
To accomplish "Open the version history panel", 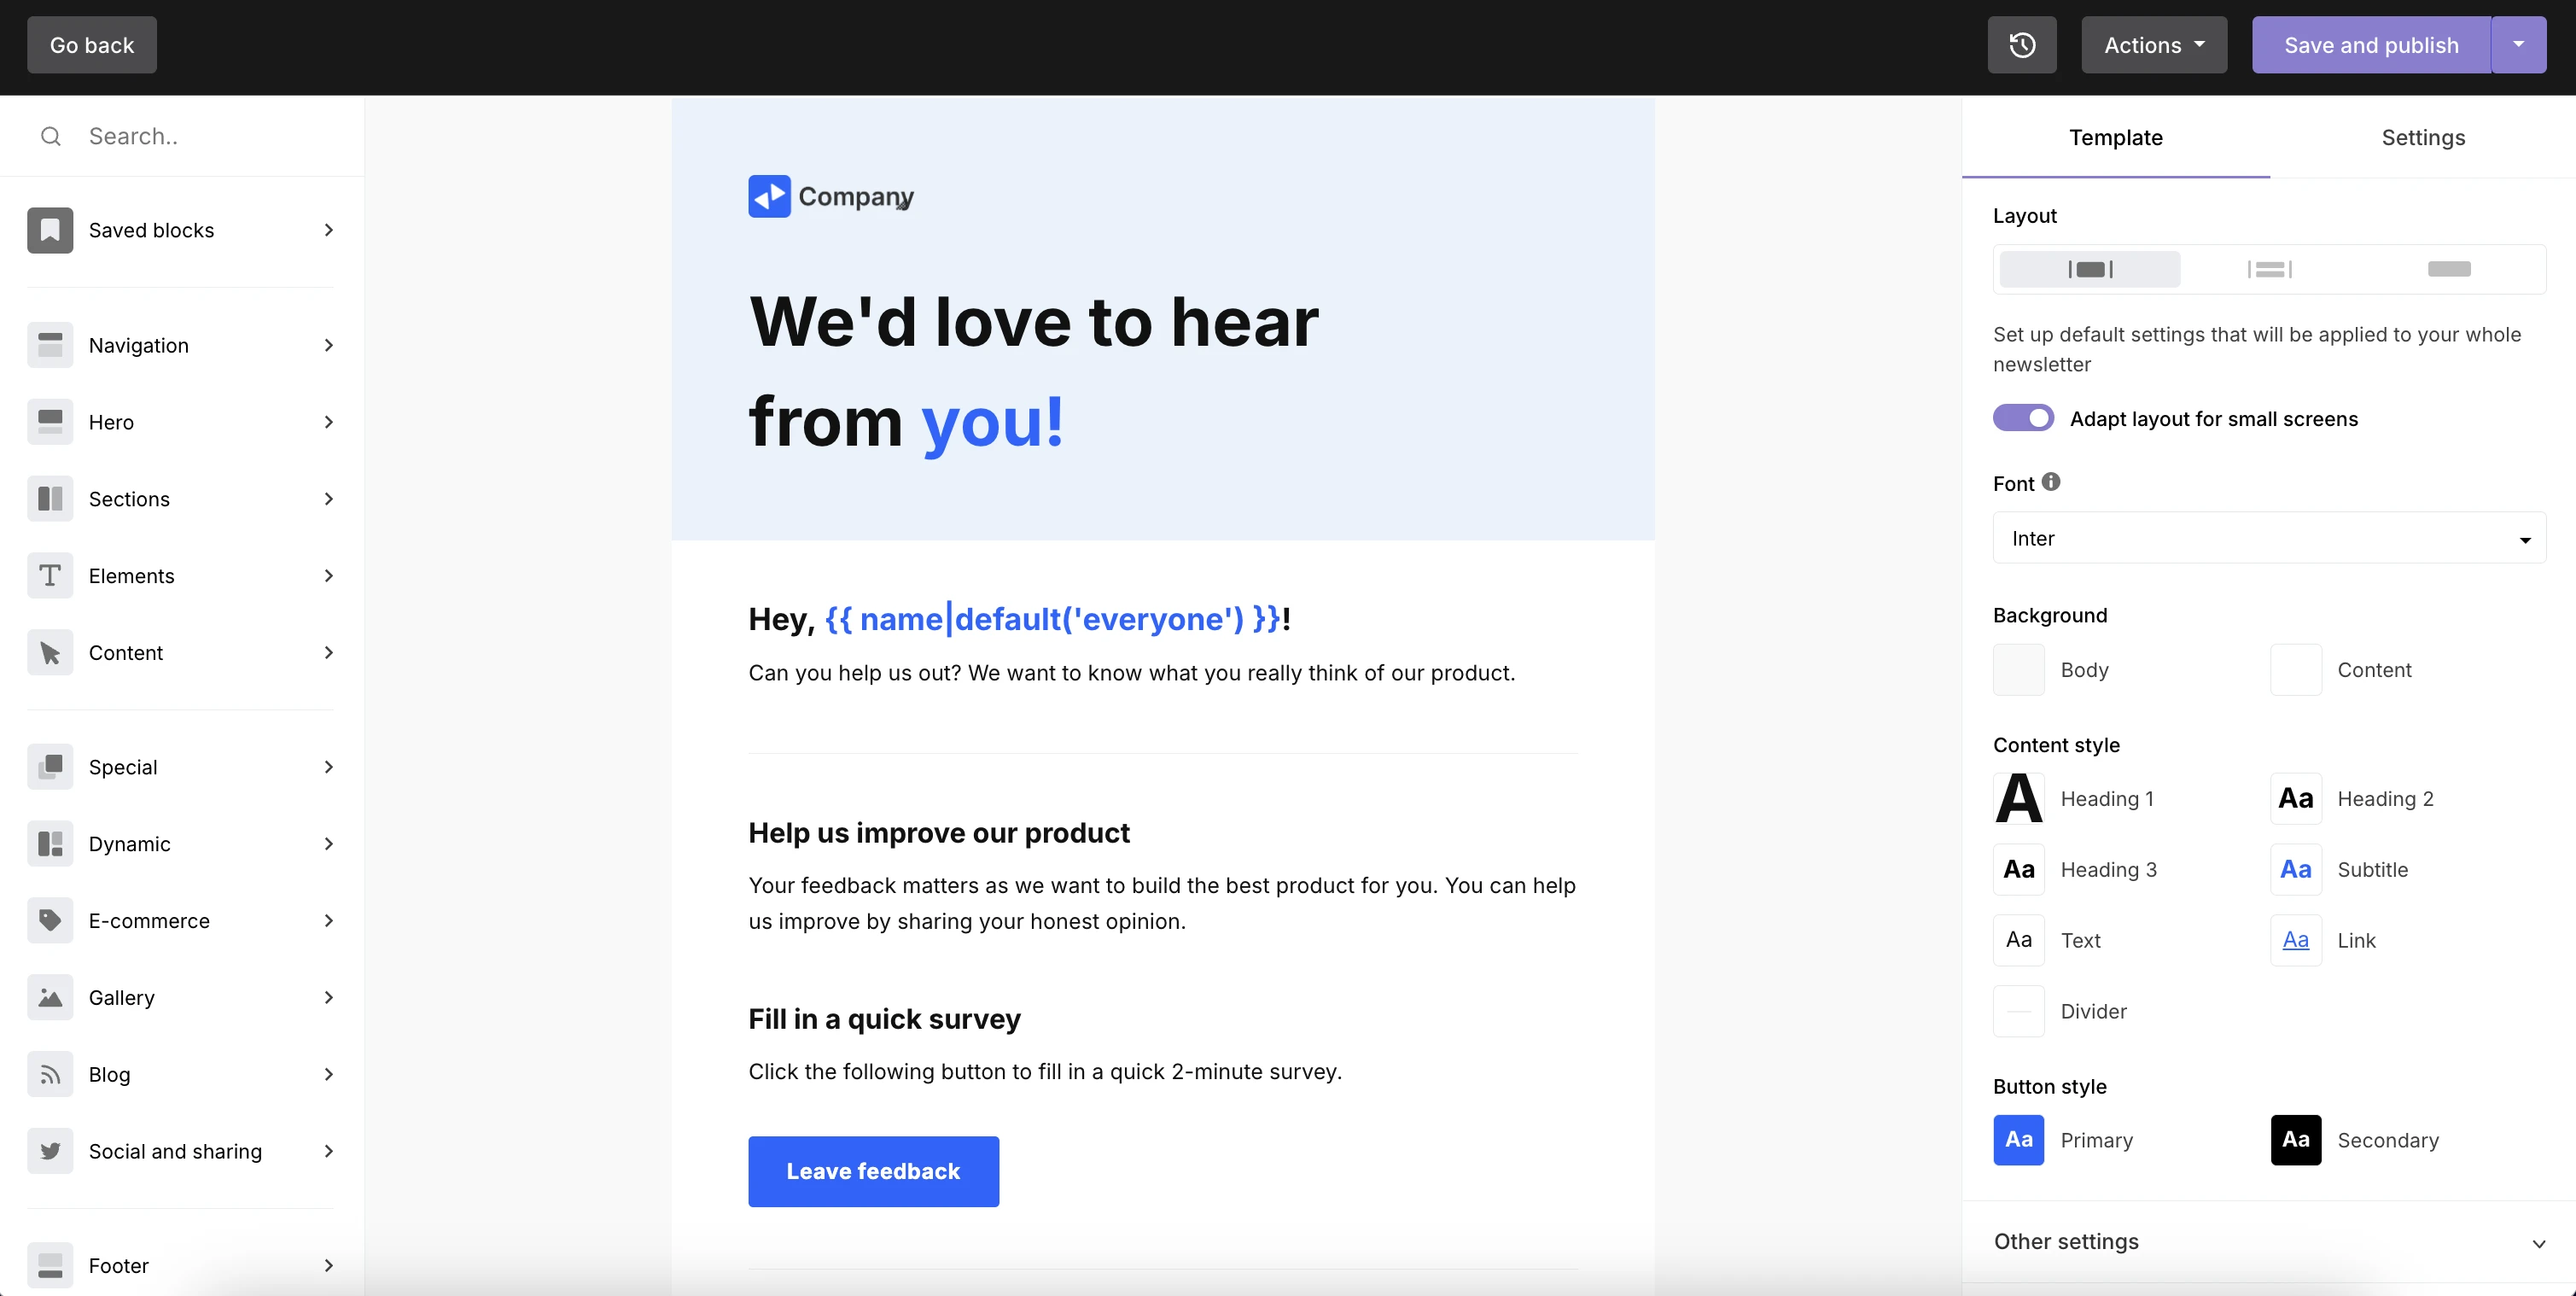I will pos(2022,44).
